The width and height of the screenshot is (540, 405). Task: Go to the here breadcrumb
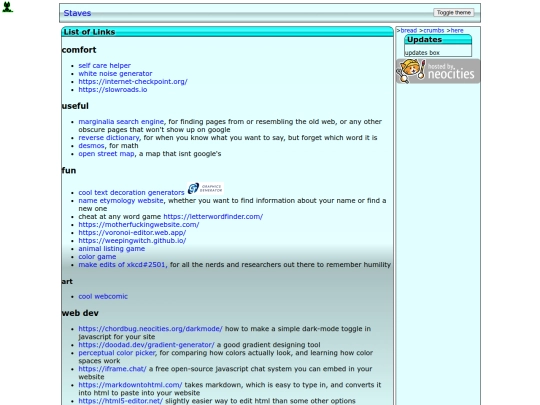pos(457,30)
